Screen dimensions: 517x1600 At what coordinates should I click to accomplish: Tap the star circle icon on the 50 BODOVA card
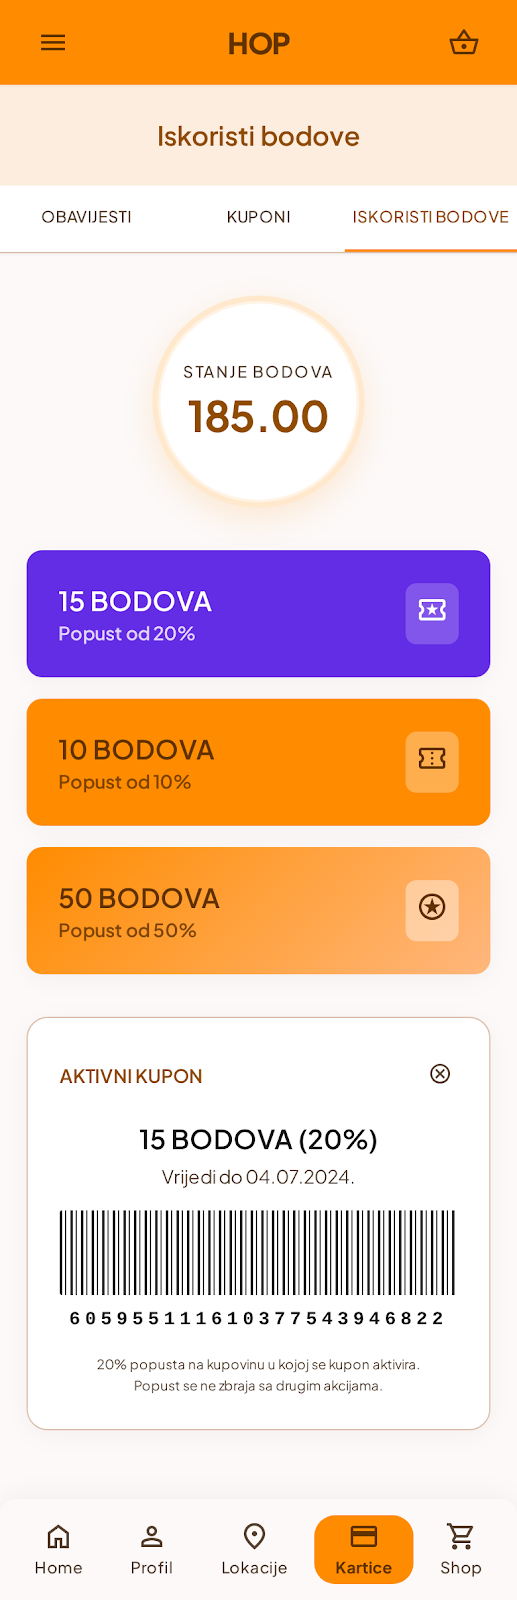point(432,910)
